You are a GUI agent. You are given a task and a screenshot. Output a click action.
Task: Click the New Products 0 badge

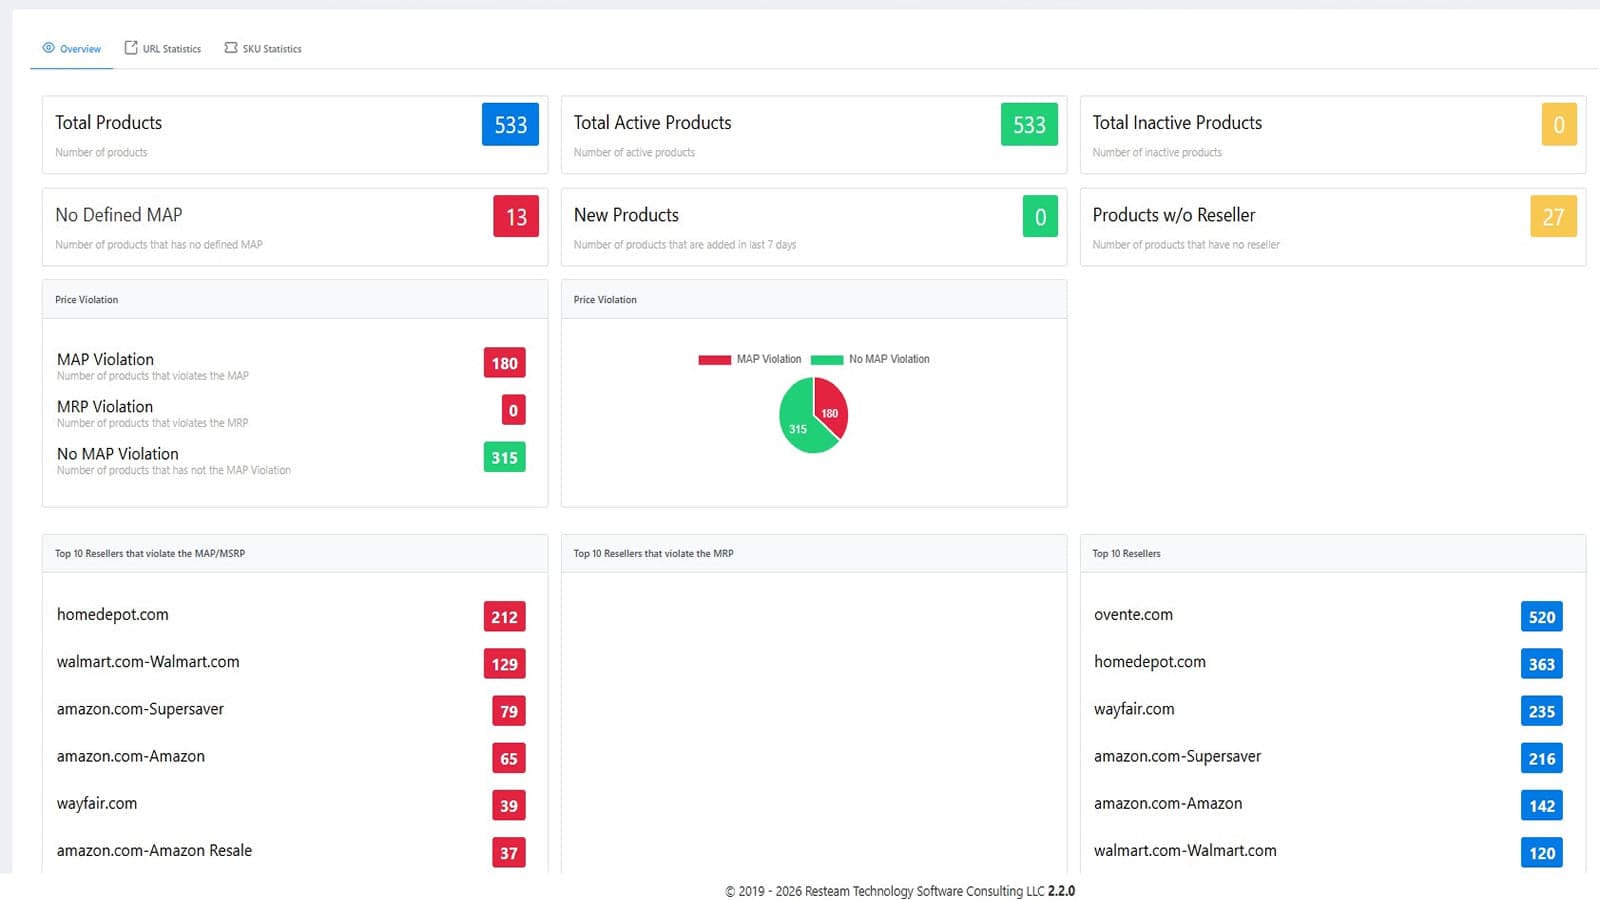pos(1040,217)
